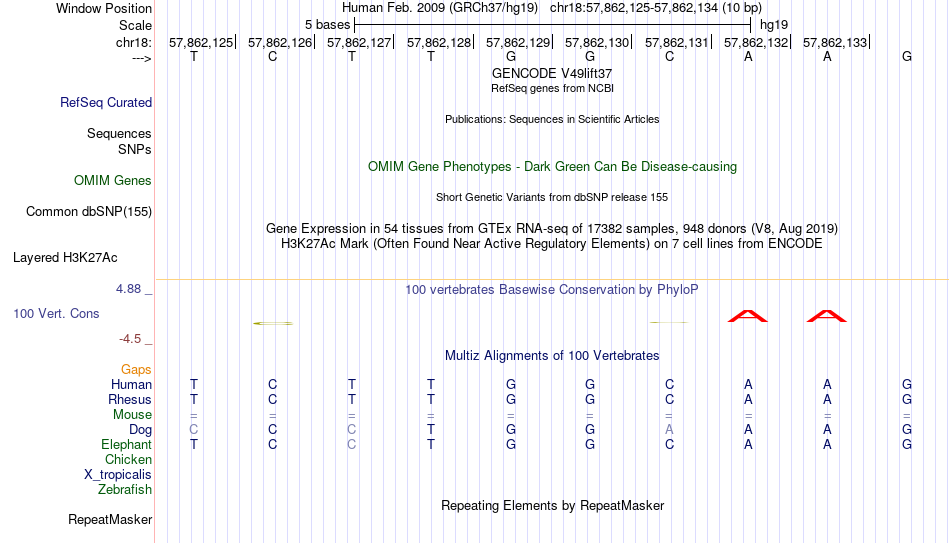The image size is (950, 543).
Task: Select the Chicken alignment row label
Action: (128, 459)
